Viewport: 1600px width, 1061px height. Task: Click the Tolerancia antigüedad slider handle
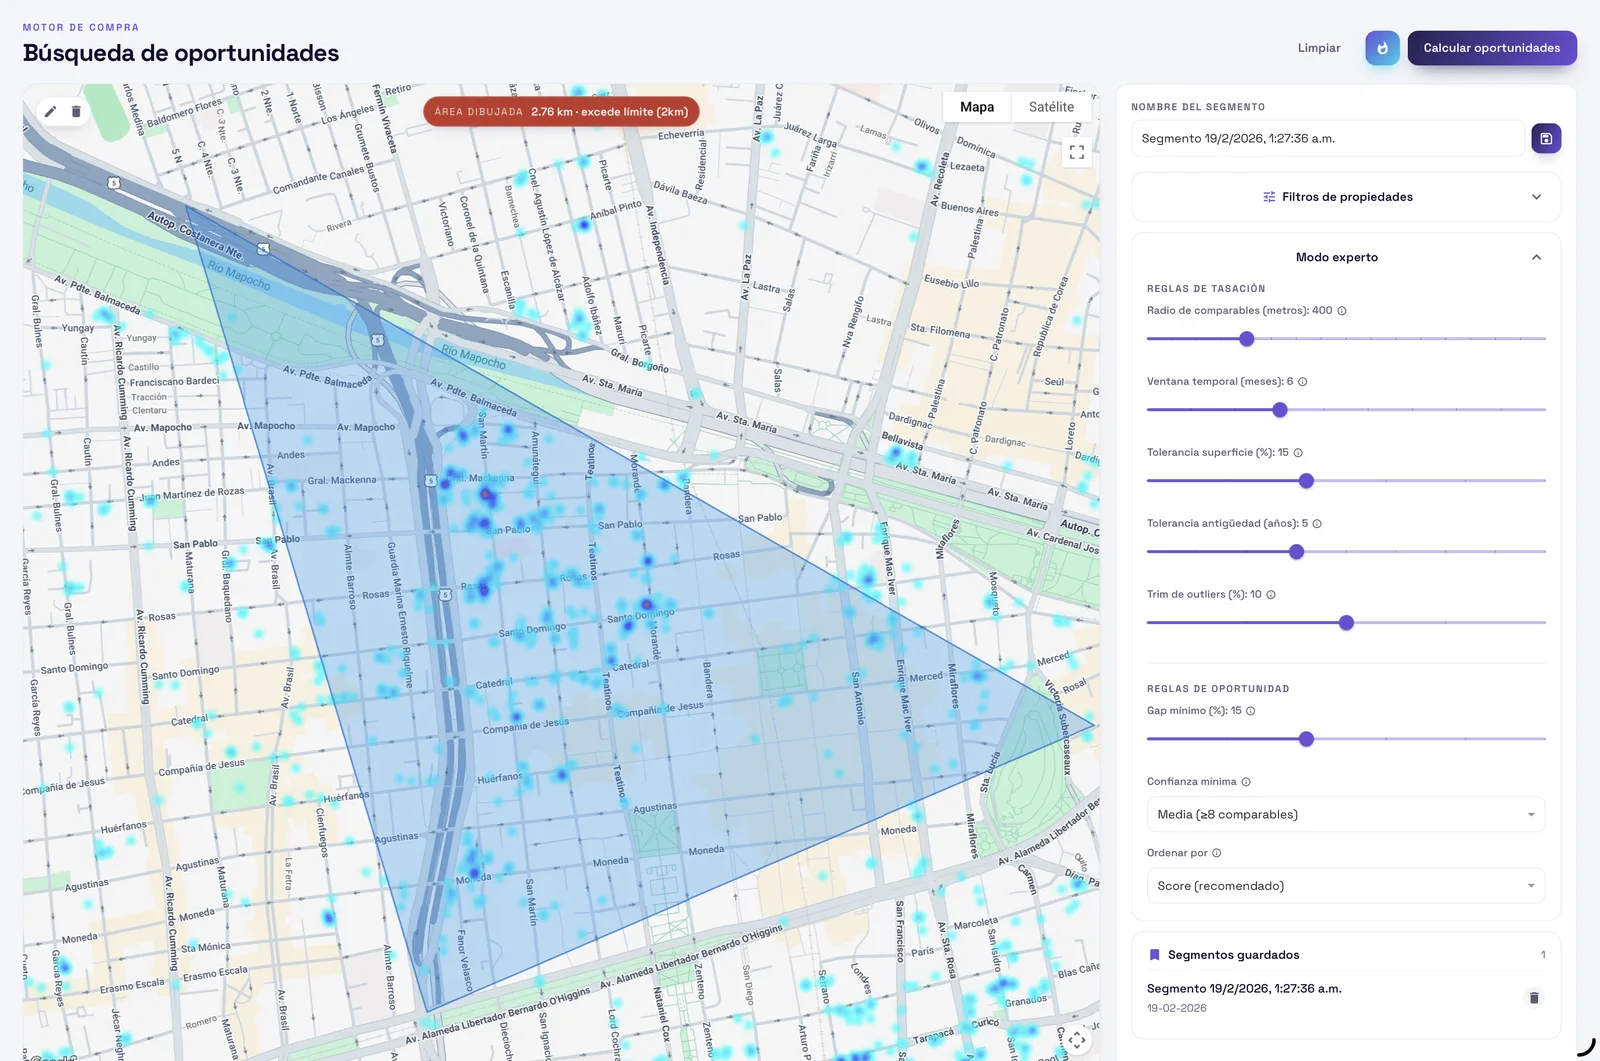pyautogui.click(x=1297, y=552)
